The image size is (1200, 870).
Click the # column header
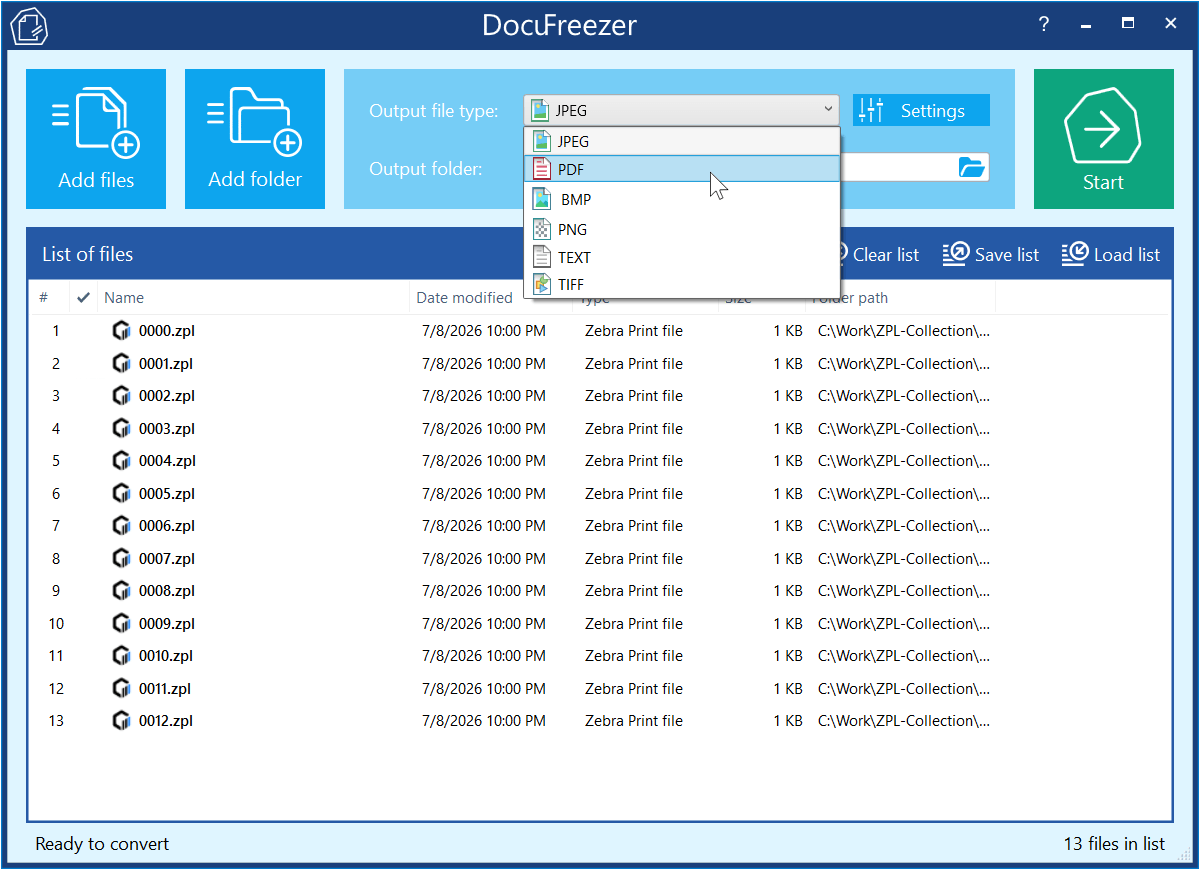pos(44,297)
